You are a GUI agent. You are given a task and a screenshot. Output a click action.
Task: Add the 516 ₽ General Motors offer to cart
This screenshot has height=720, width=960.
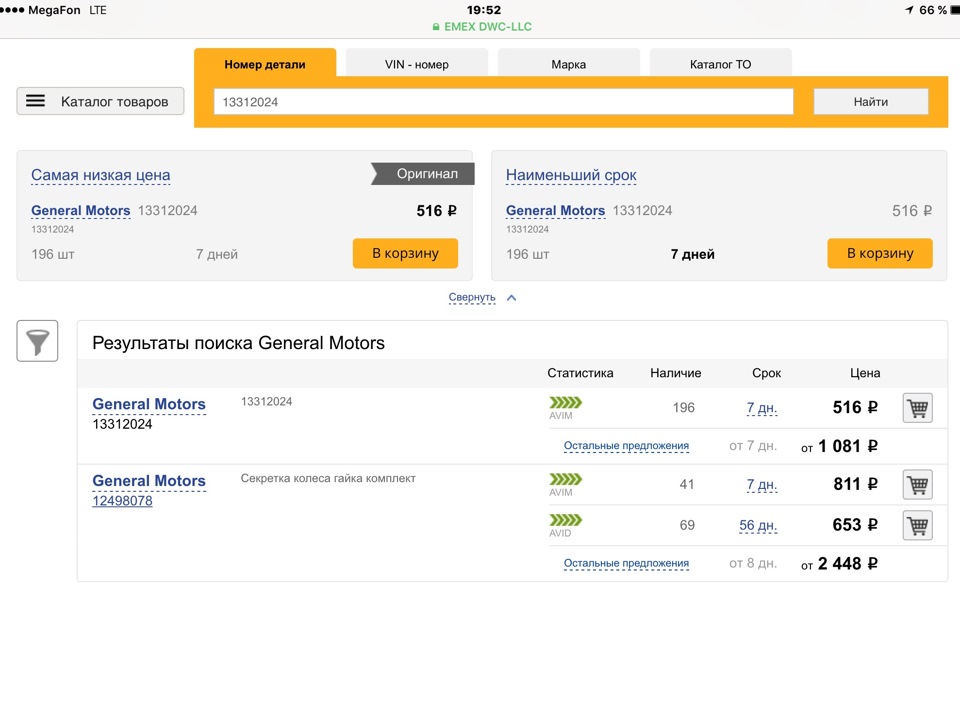click(917, 408)
